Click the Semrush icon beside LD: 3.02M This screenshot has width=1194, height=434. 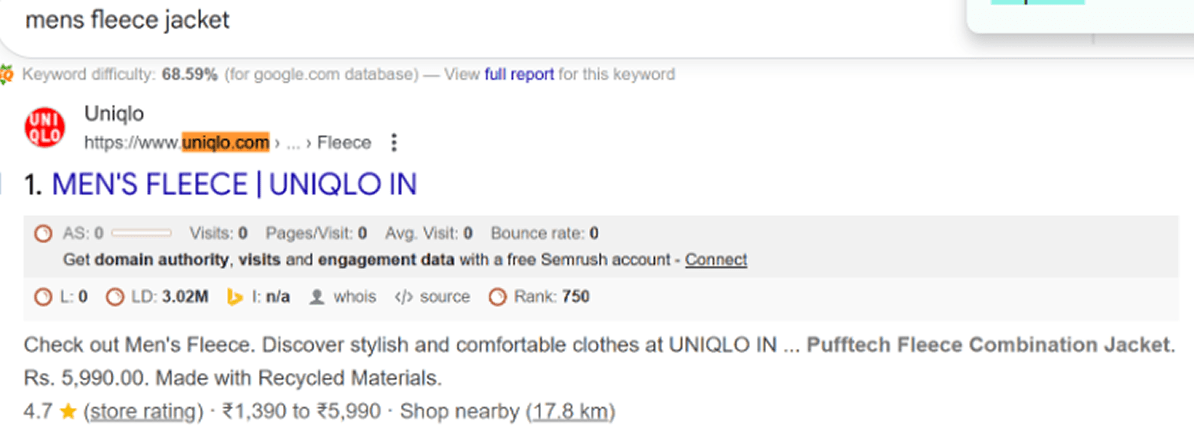coord(115,296)
